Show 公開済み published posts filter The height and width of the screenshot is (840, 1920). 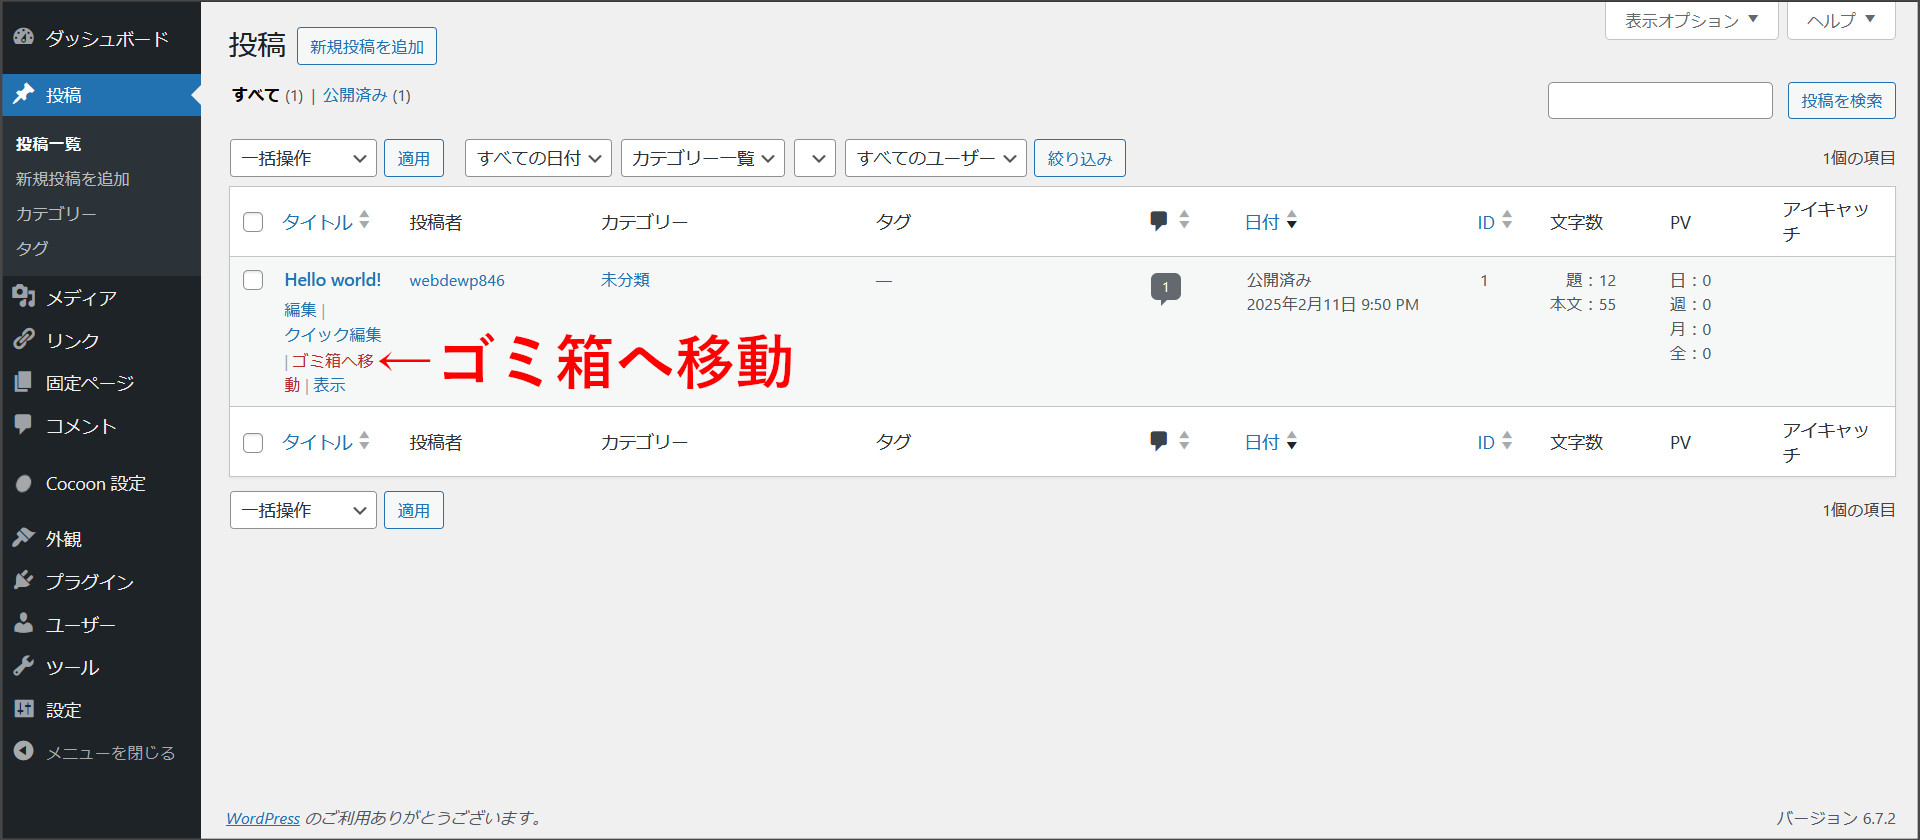[x=355, y=95]
